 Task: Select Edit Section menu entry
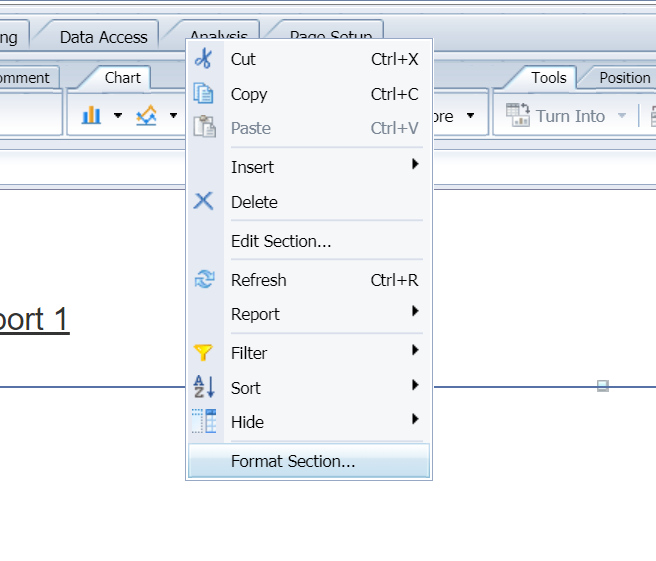(281, 241)
